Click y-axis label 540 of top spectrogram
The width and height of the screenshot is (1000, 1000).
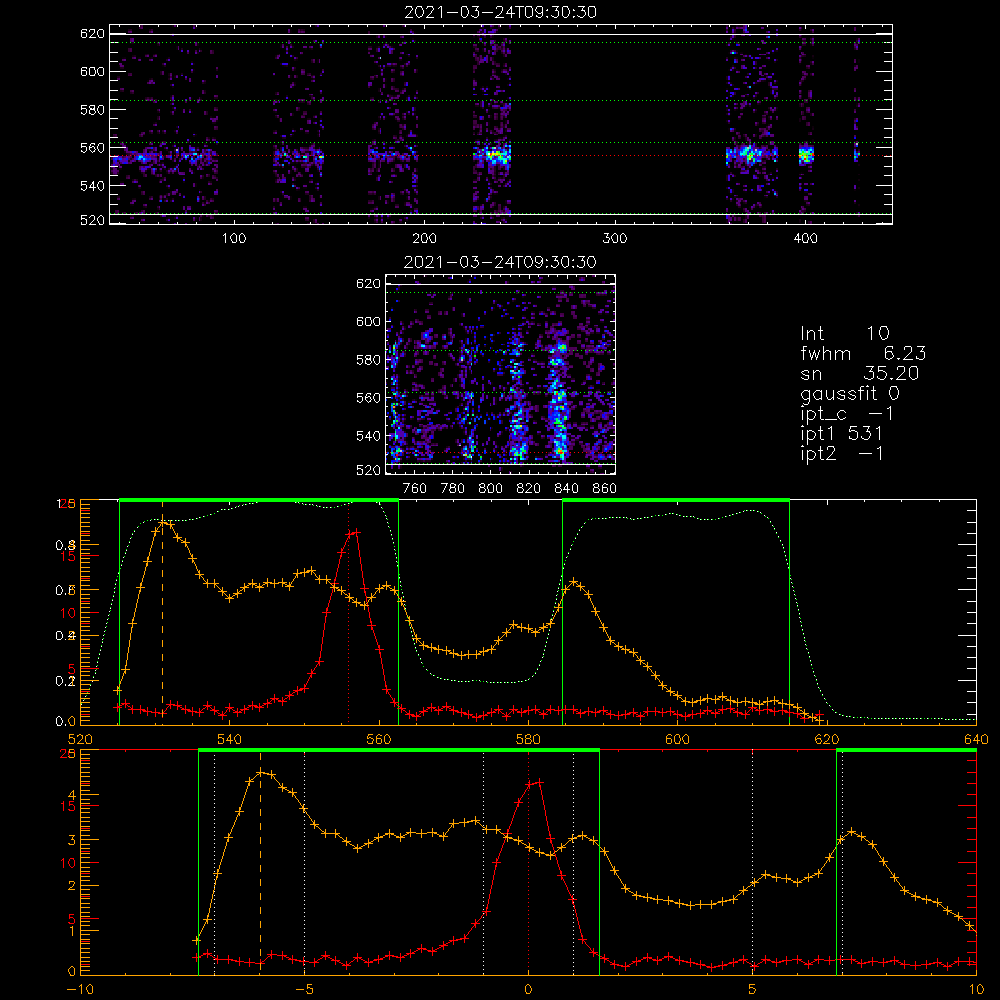(x=92, y=186)
